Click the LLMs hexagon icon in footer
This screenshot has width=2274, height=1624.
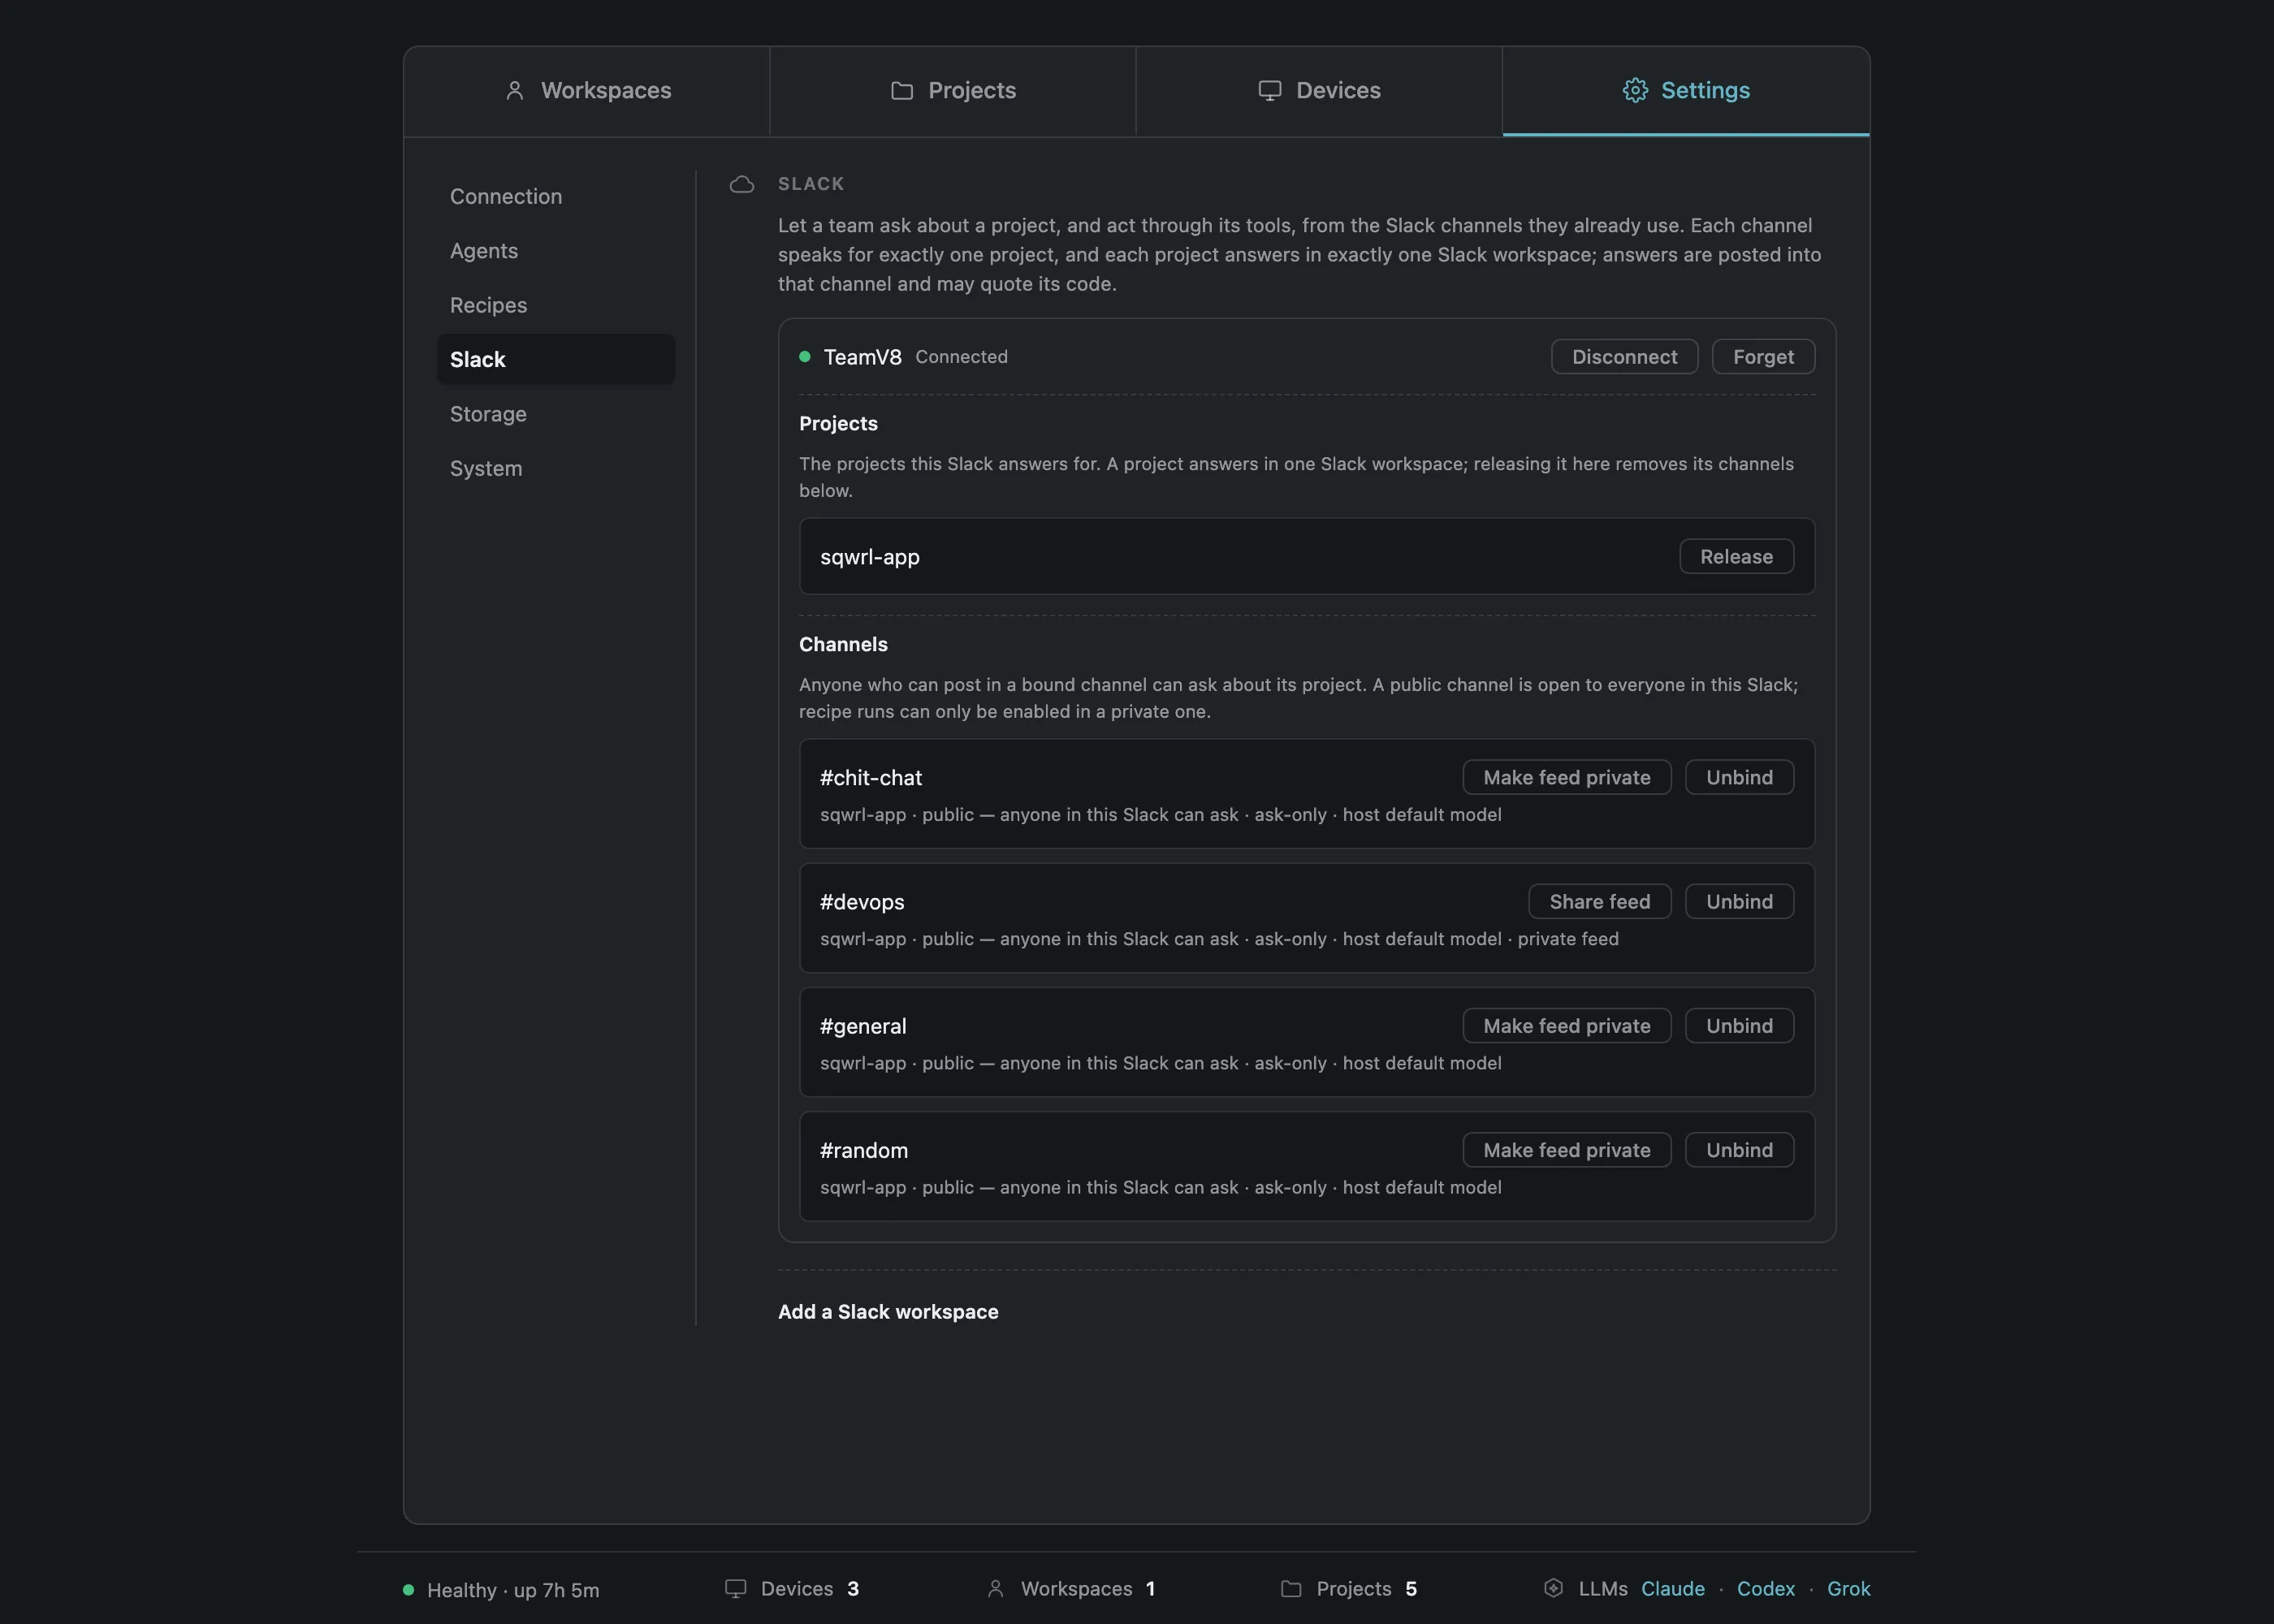1553,1588
